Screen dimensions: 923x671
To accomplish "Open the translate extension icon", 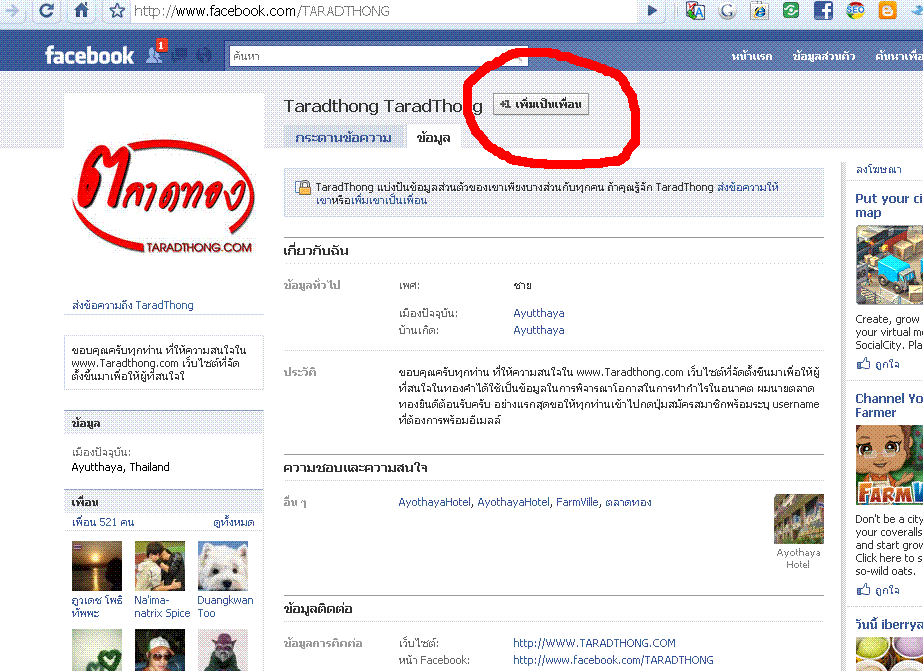I will pyautogui.click(x=695, y=11).
